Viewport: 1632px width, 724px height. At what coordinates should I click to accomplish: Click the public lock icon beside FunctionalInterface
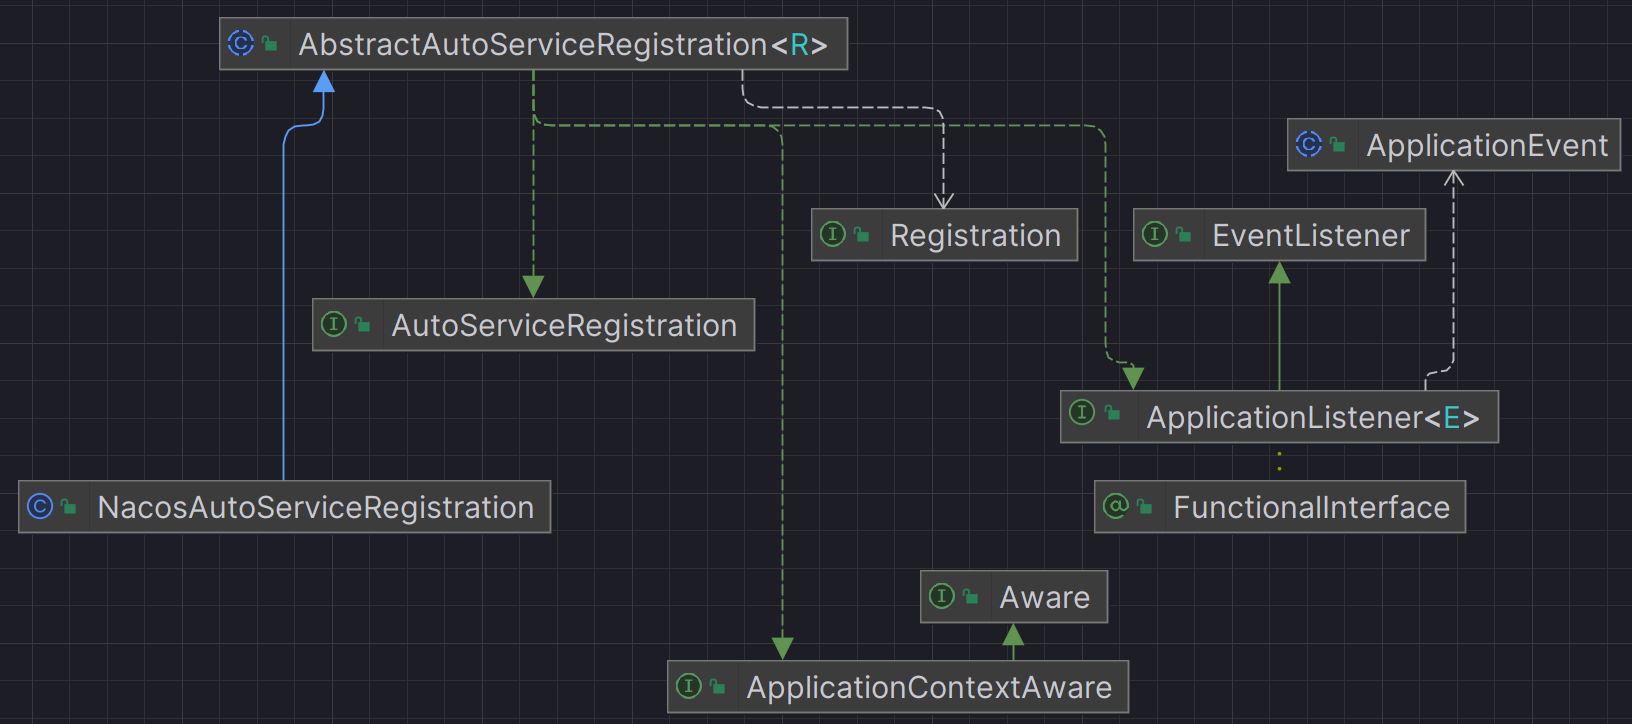point(1145,507)
